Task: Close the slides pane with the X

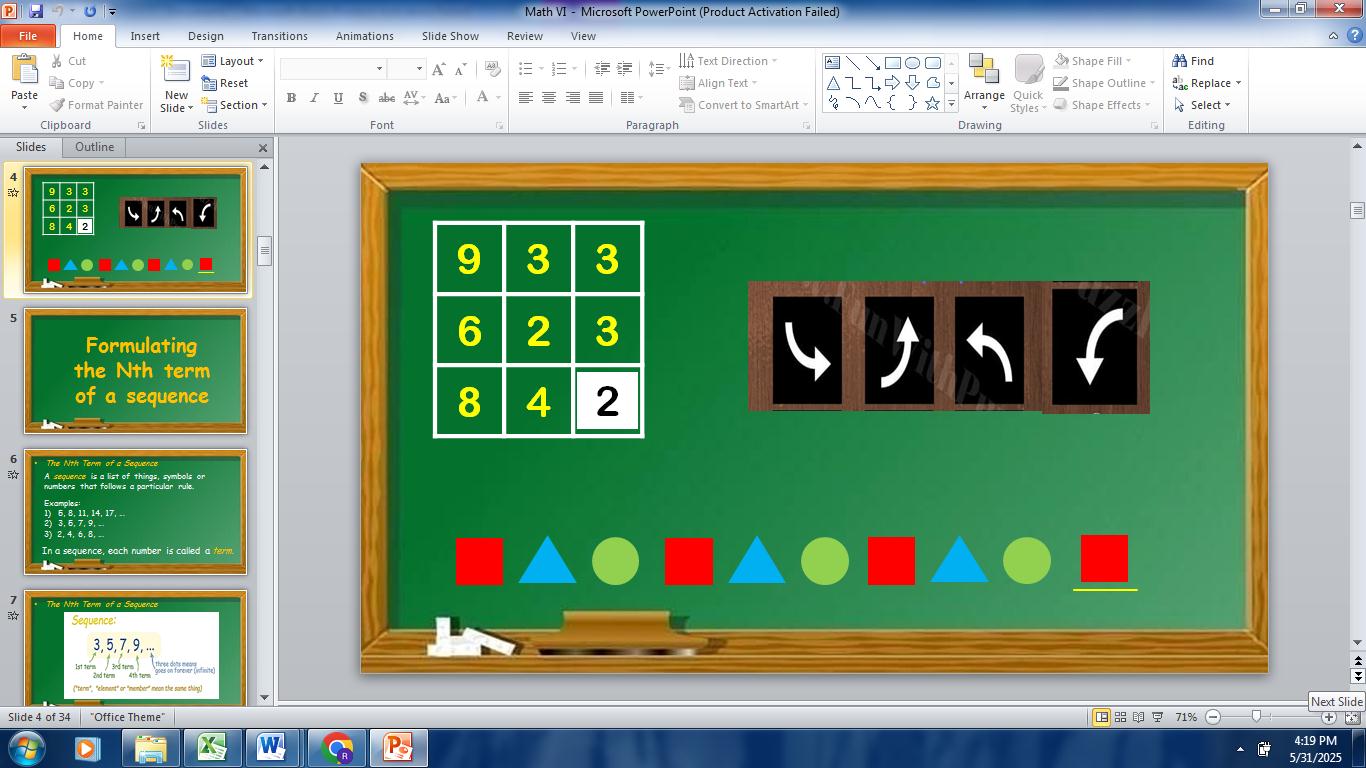Action: [x=263, y=148]
